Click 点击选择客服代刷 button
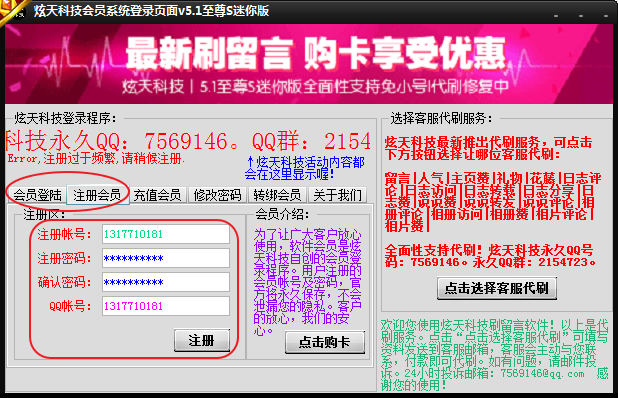This screenshot has width=618, height=398. 497,288
